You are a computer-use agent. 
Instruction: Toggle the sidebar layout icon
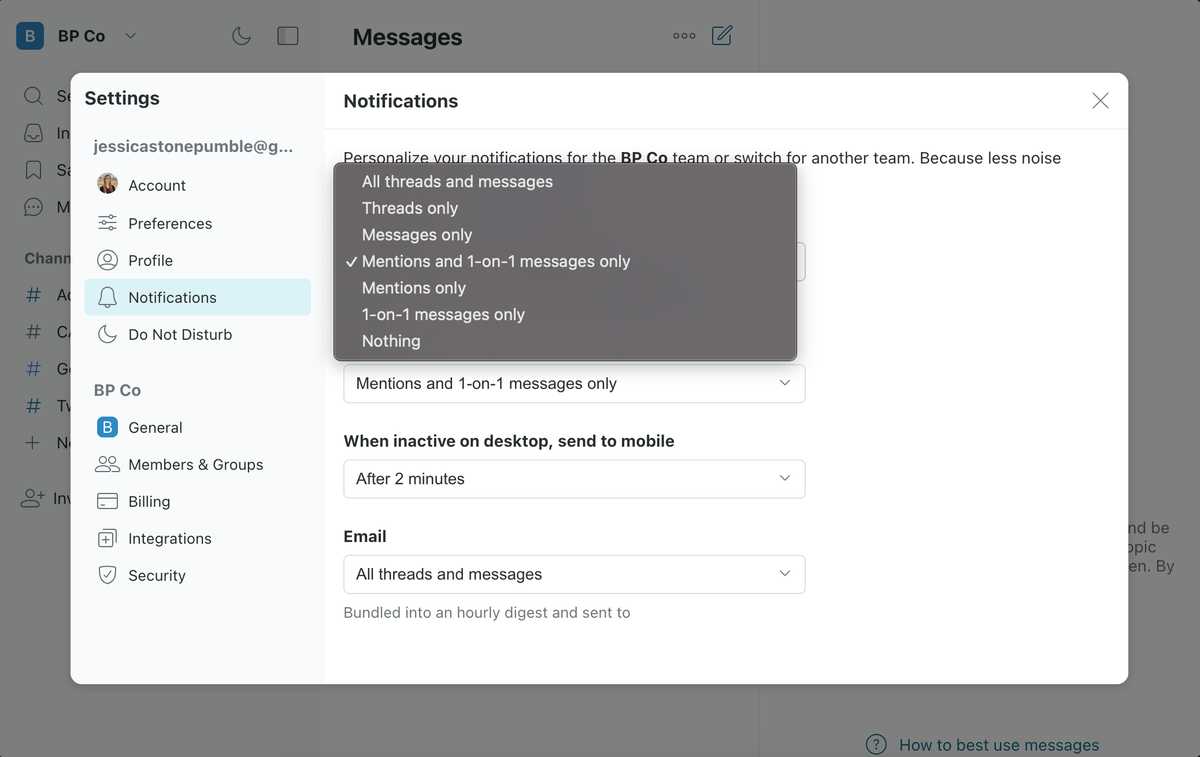pyautogui.click(x=288, y=36)
